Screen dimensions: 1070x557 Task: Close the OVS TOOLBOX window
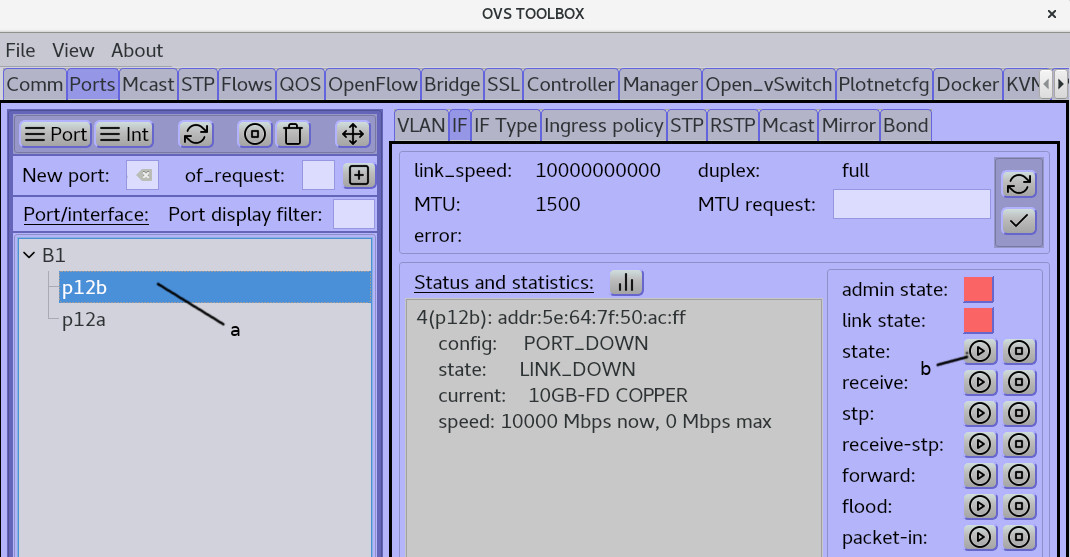1052,14
